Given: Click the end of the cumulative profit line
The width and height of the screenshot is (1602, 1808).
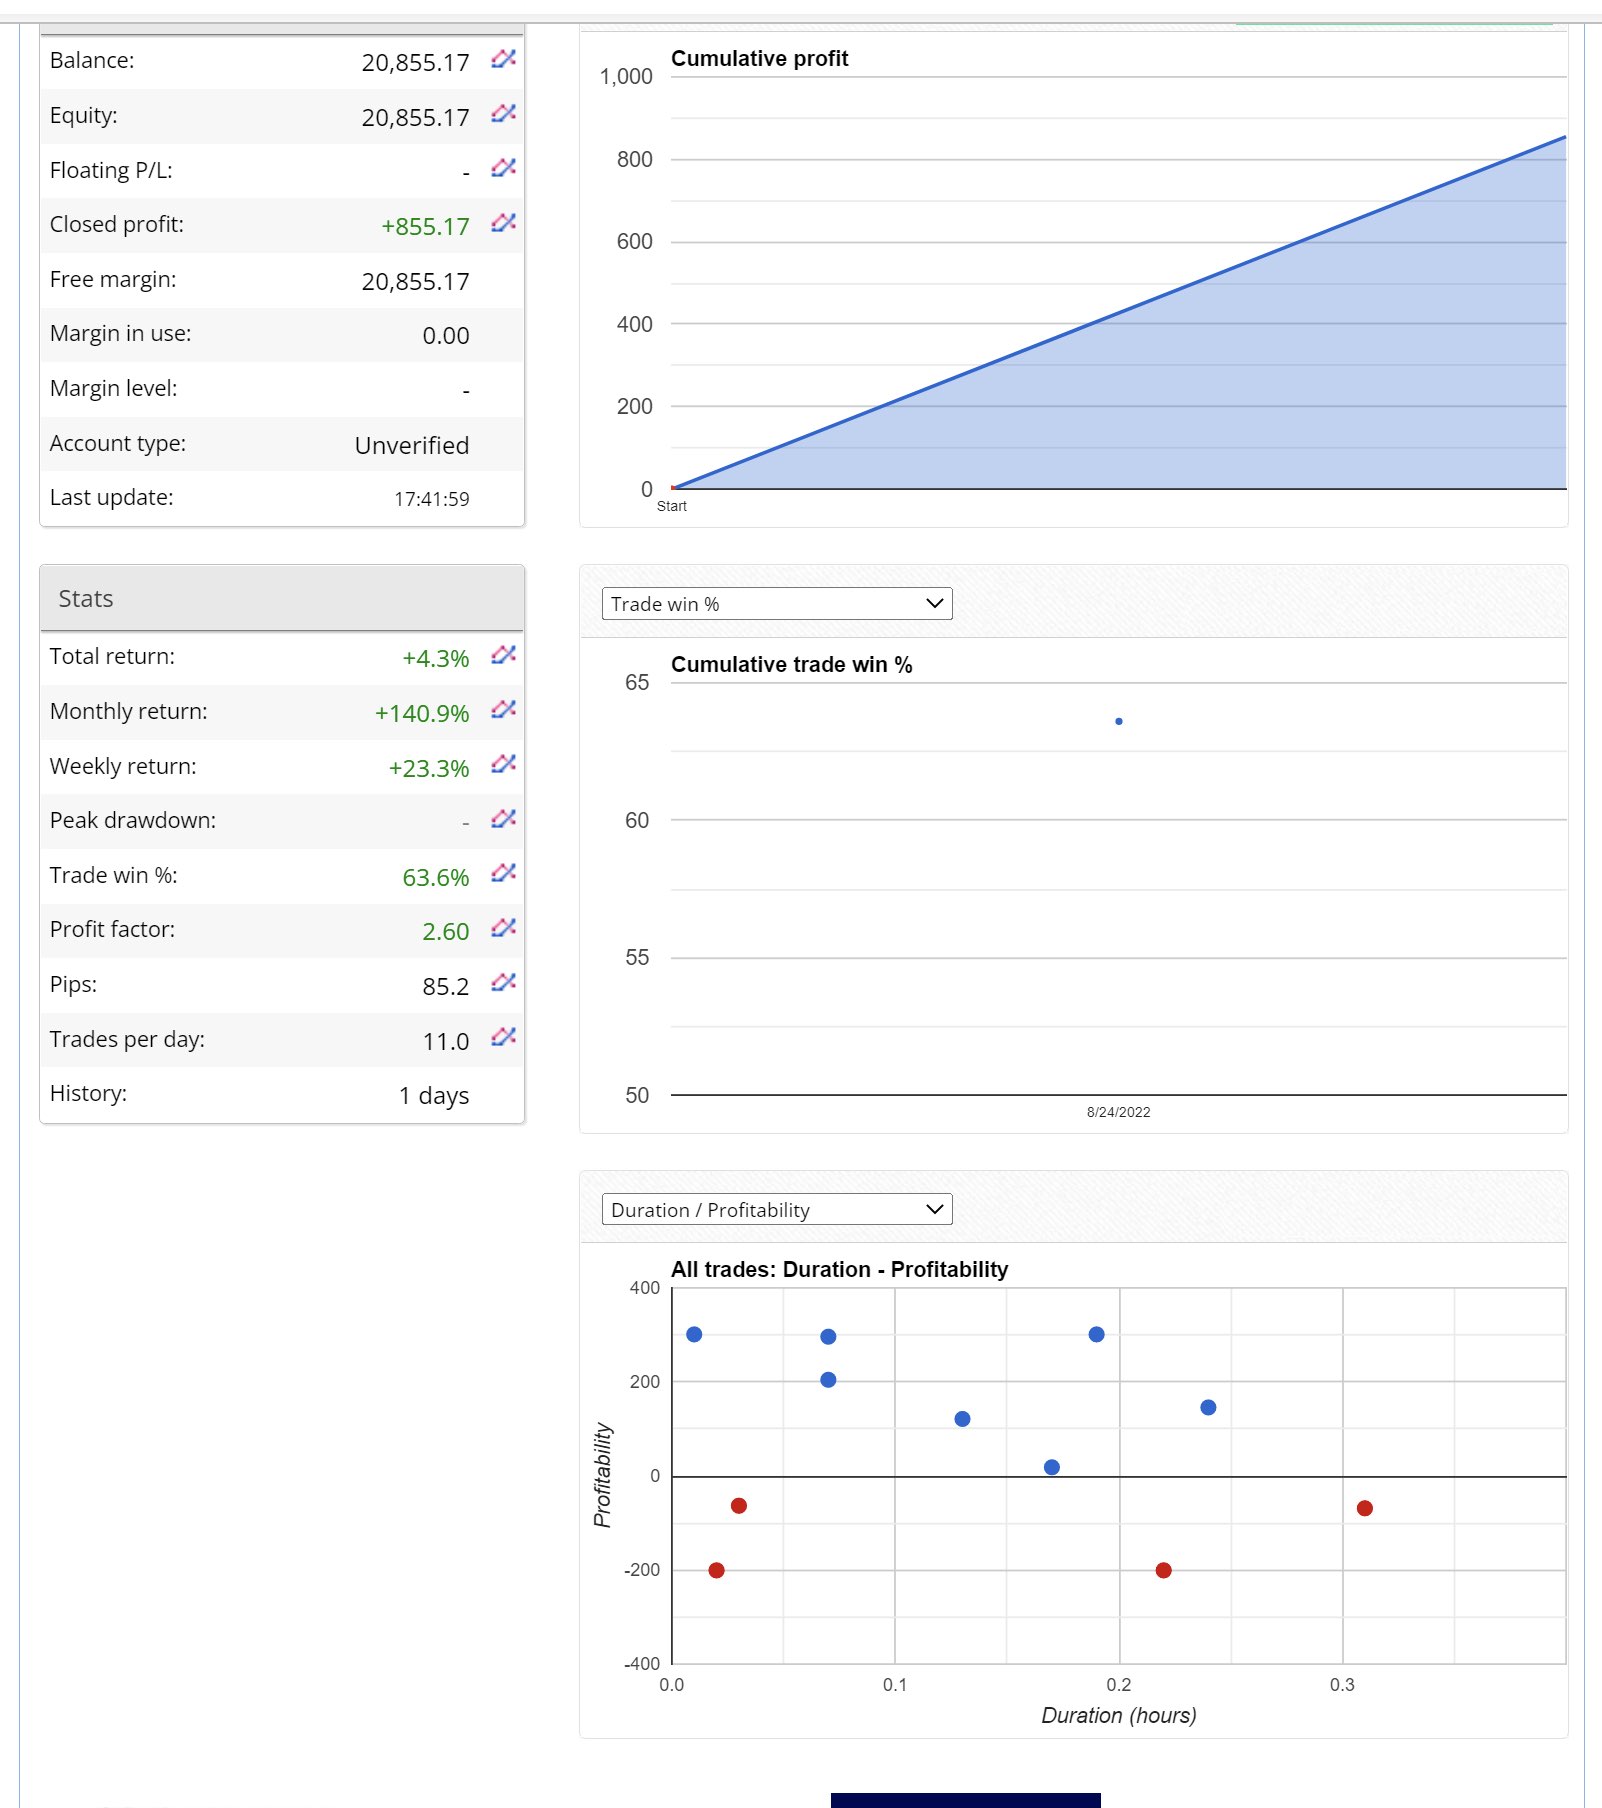Looking at the screenshot, I should 1564,137.
